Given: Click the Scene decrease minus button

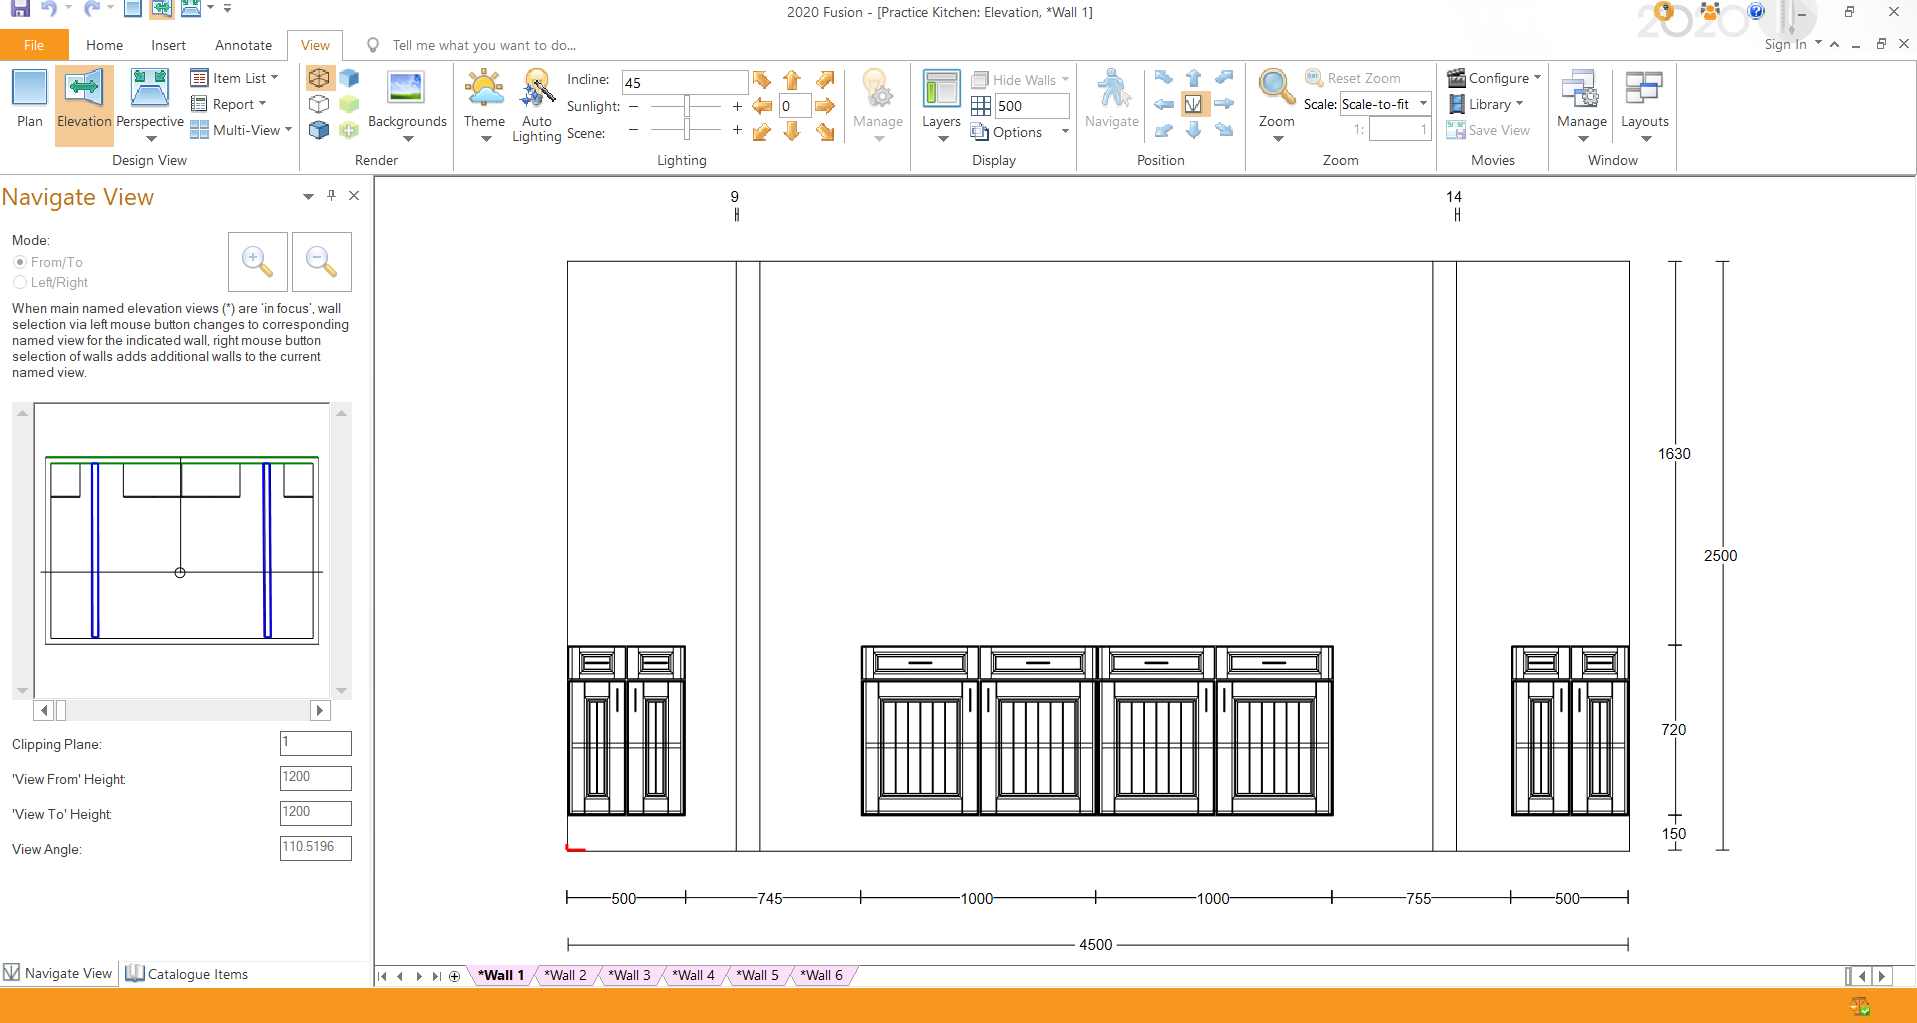Looking at the screenshot, I should click(x=633, y=130).
